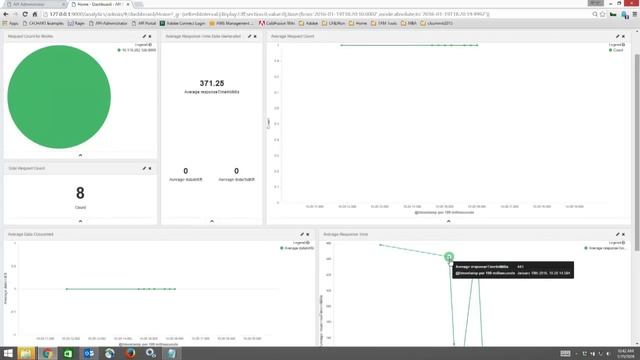Open the Chrome menu button

click(635, 14)
